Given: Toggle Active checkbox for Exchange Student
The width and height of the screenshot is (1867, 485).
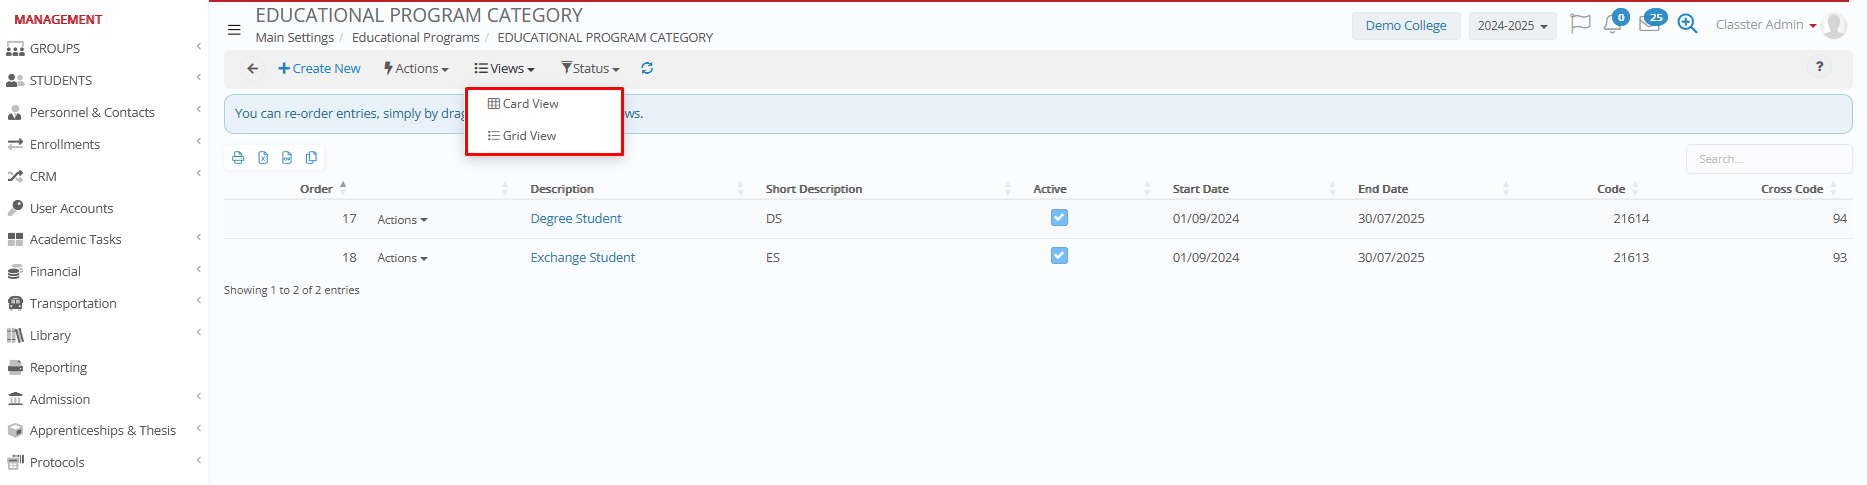Looking at the screenshot, I should (x=1059, y=256).
